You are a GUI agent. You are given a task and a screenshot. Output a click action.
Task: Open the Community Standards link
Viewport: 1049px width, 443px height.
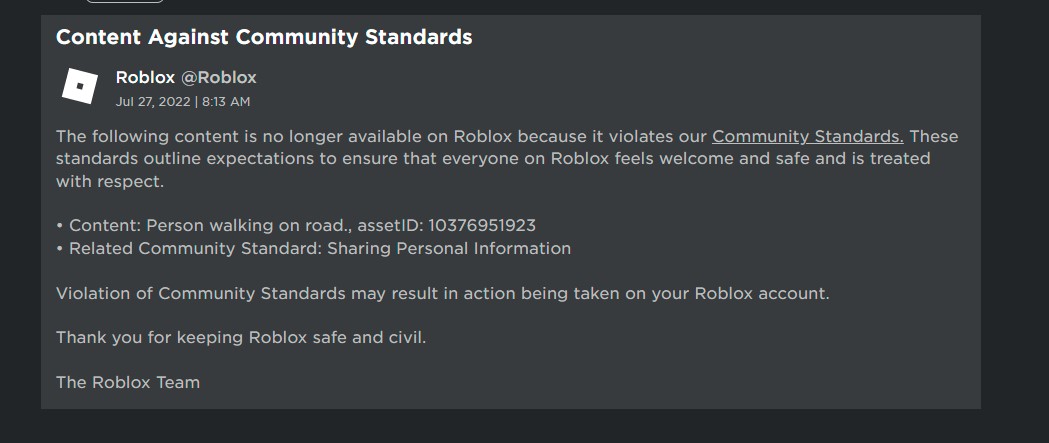807,136
